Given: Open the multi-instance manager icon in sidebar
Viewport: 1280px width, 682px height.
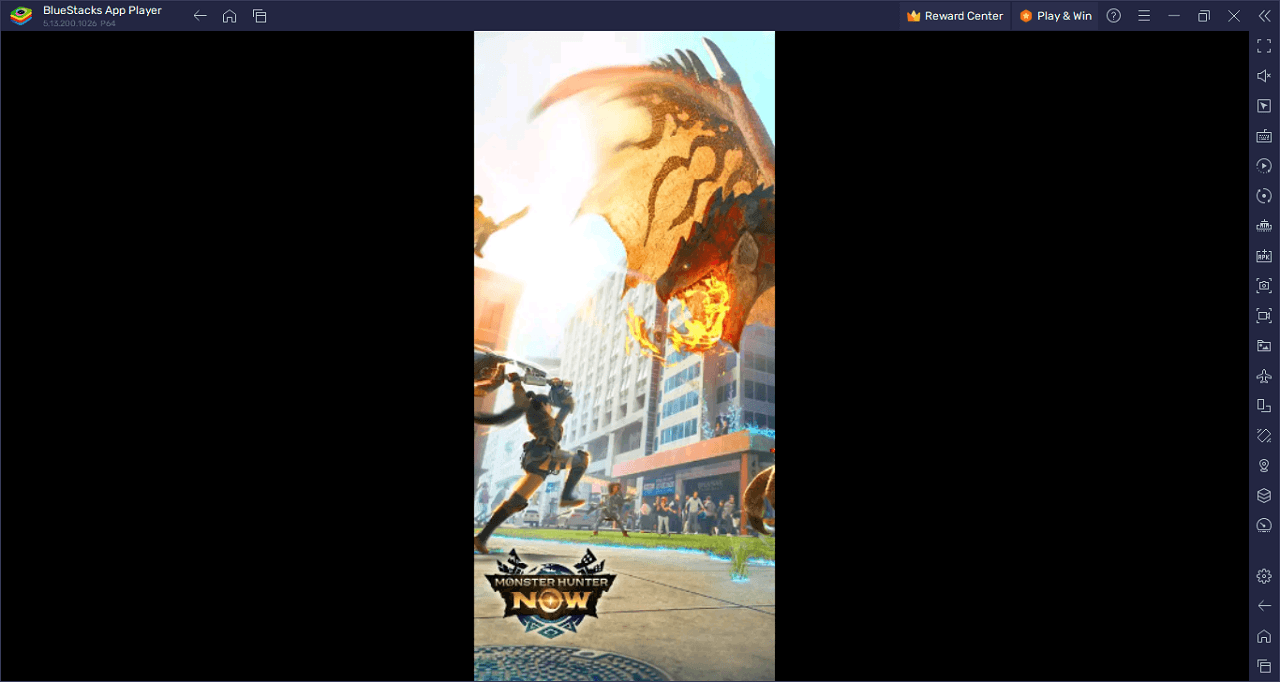Looking at the screenshot, I should 1264,226.
